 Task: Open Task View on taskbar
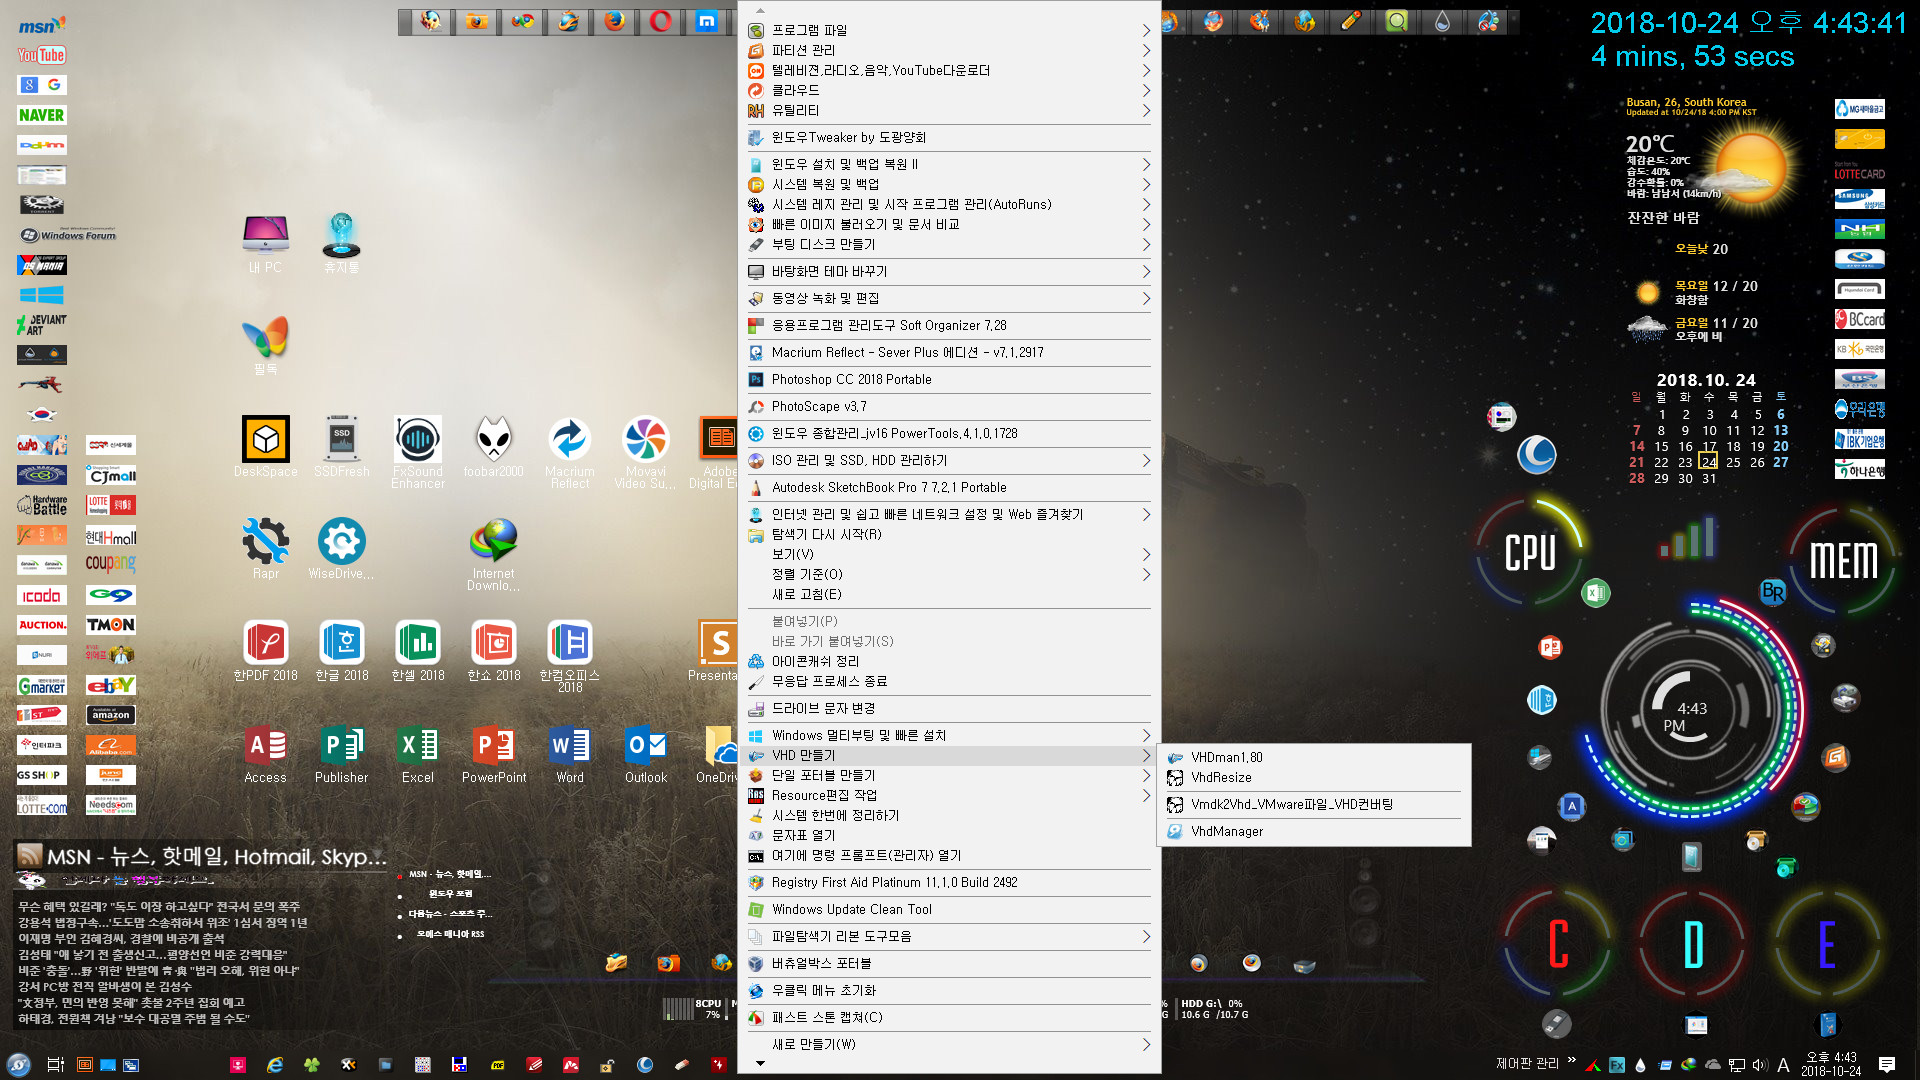[x=56, y=1064]
